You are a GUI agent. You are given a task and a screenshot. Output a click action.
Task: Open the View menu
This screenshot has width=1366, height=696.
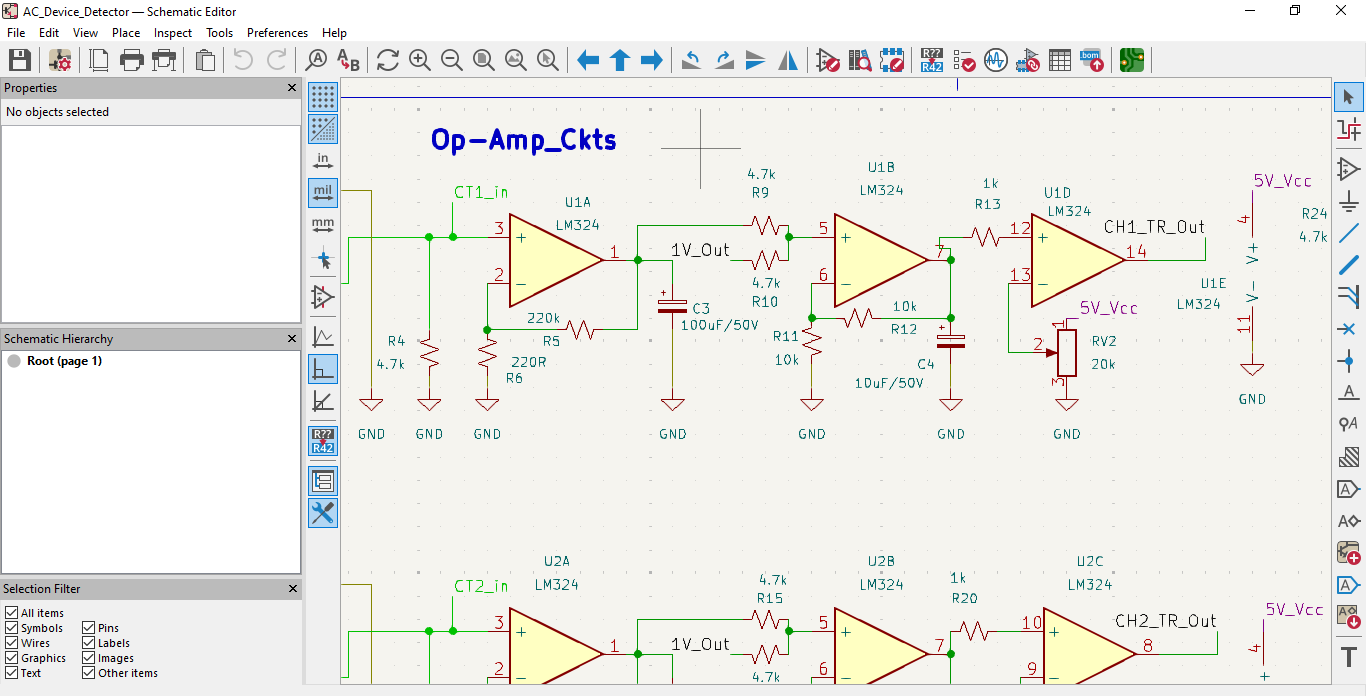[x=85, y=33]
